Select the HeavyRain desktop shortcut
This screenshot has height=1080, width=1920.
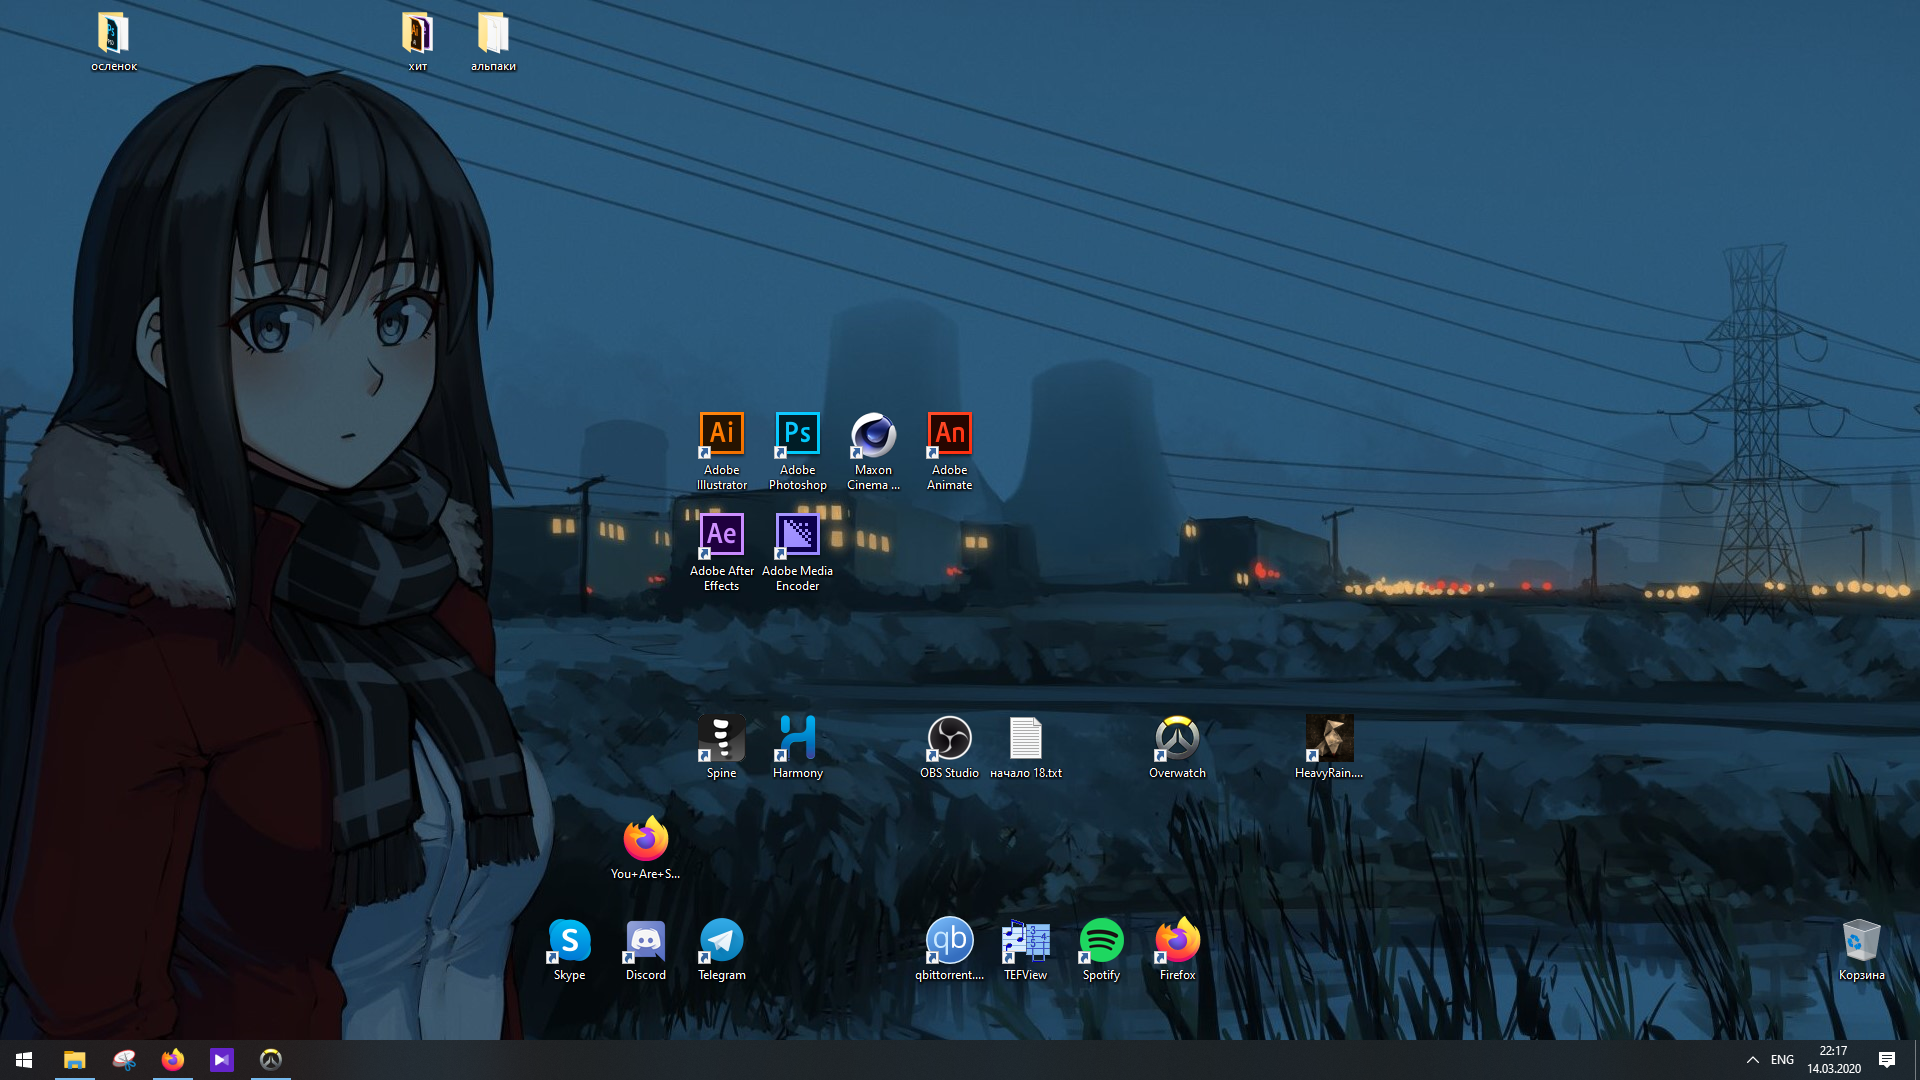[x=1329, y=747]
